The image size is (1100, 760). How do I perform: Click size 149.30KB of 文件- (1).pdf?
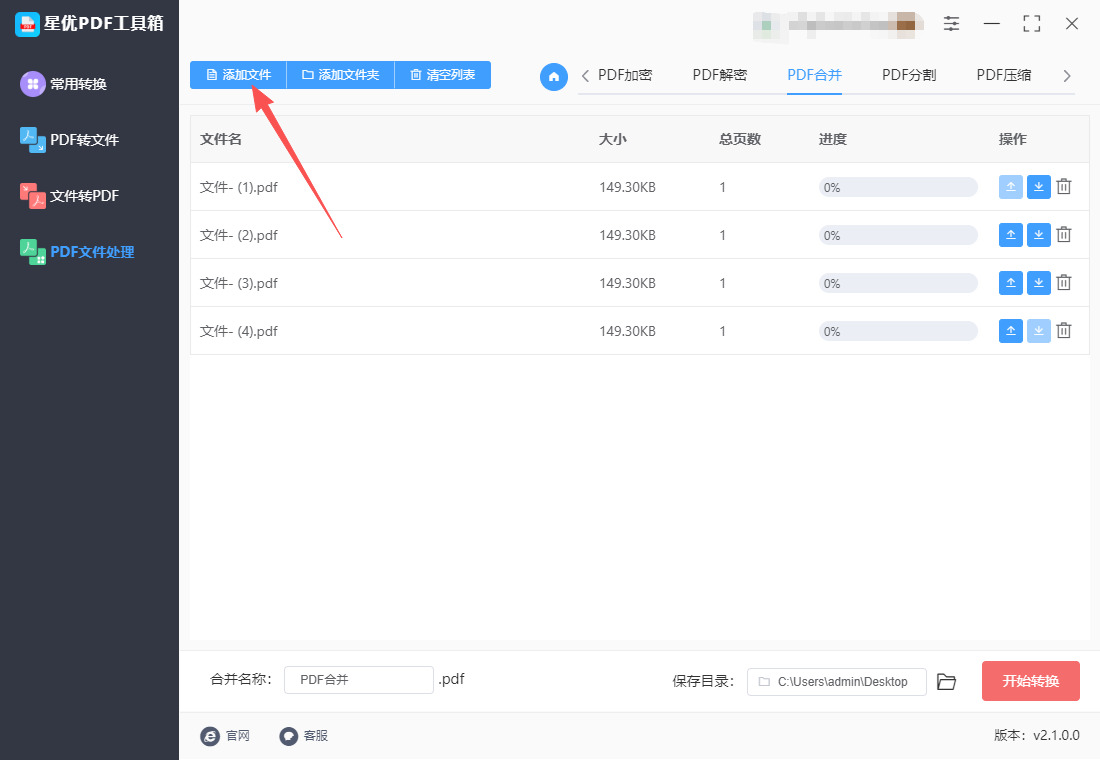point(627,187)
